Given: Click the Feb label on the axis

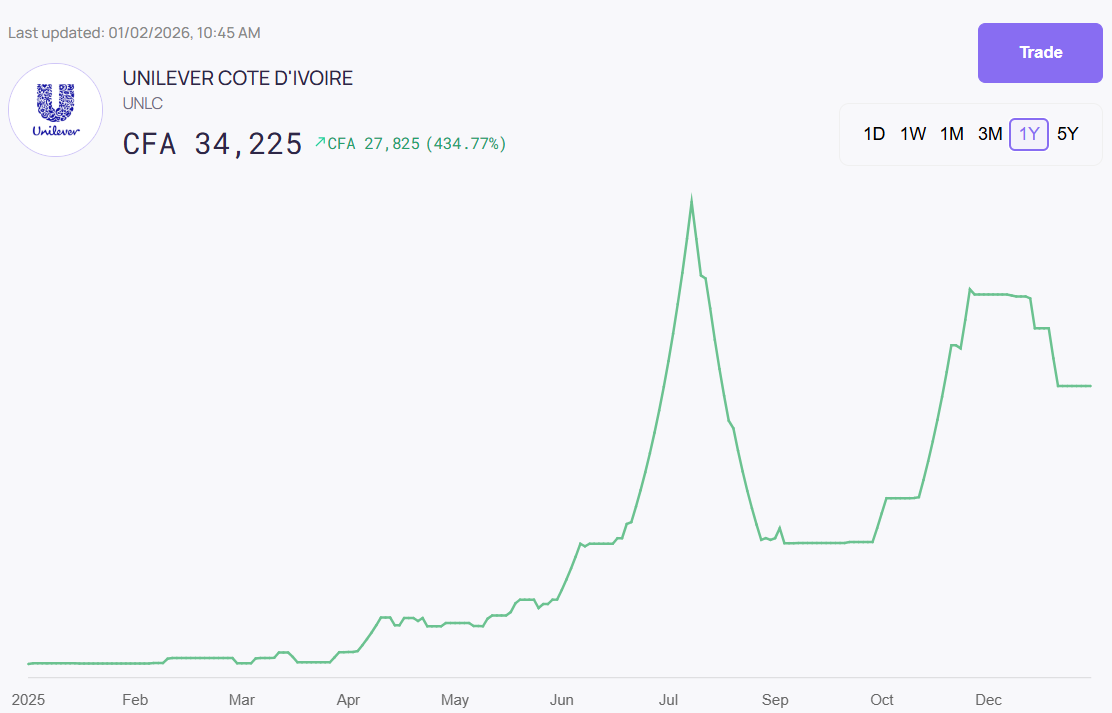Looking at the screenshot, I should click(135, 700).
